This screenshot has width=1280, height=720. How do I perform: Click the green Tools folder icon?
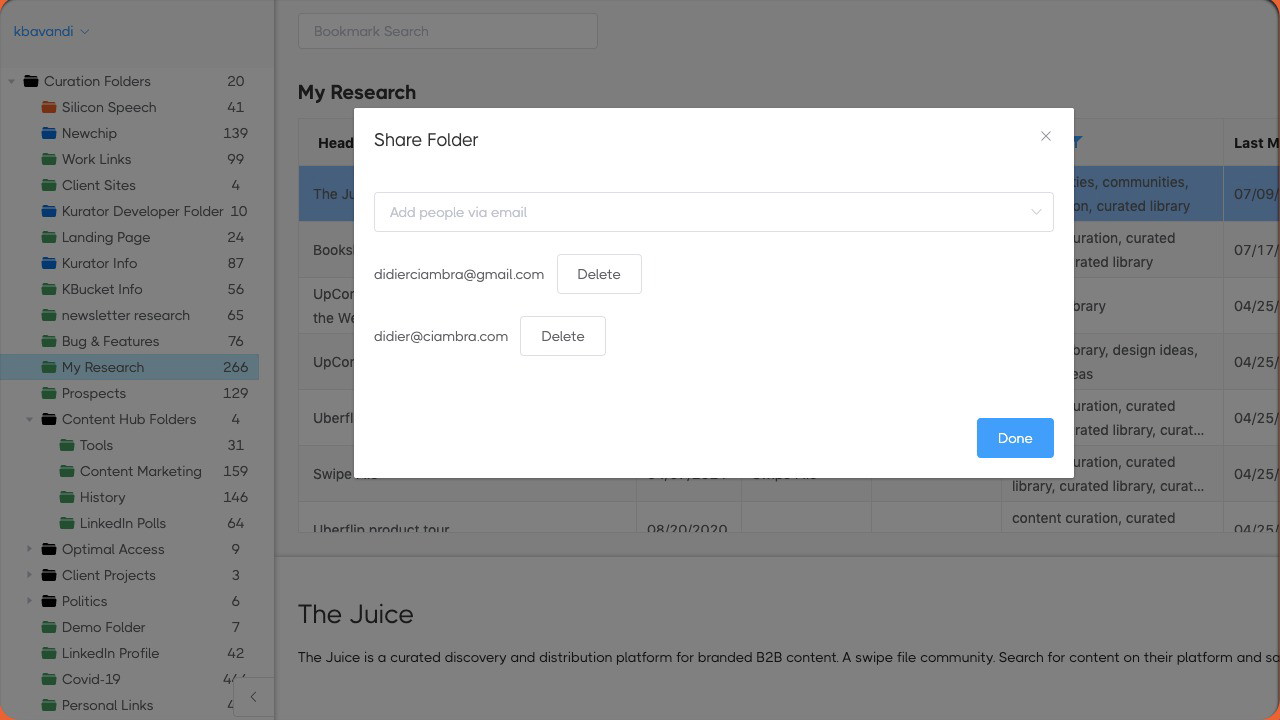[67, 445]
